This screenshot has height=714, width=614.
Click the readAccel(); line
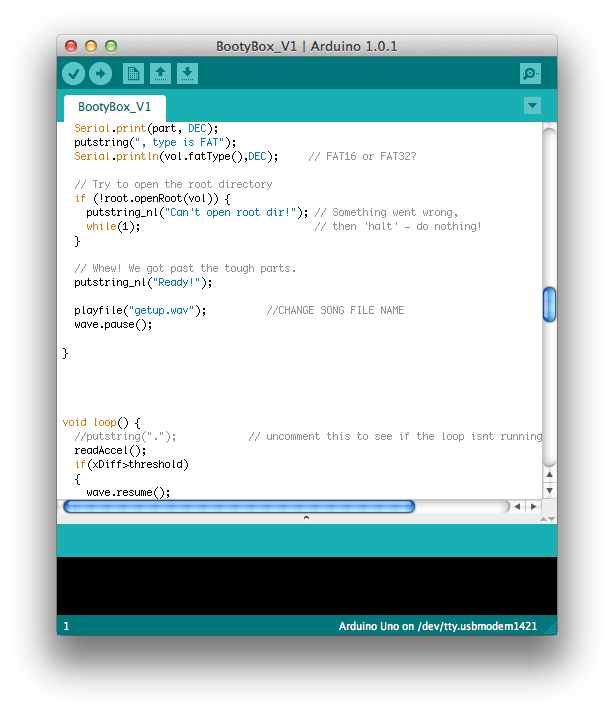click(x=110, y=450)
